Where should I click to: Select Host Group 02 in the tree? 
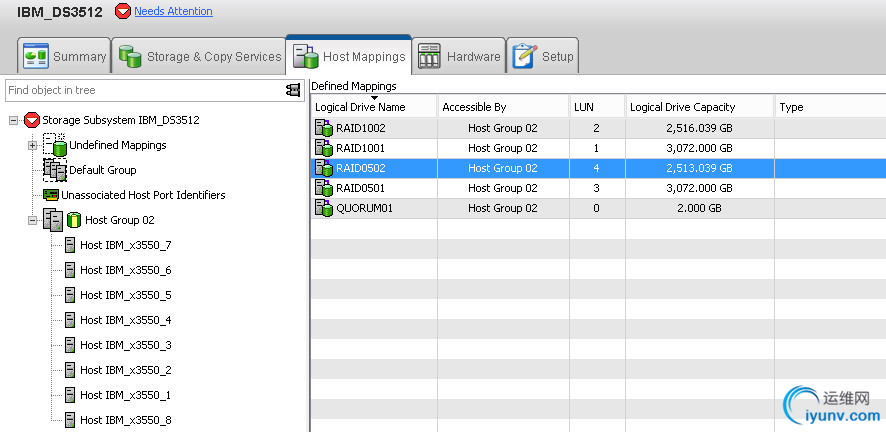point(119,220)
